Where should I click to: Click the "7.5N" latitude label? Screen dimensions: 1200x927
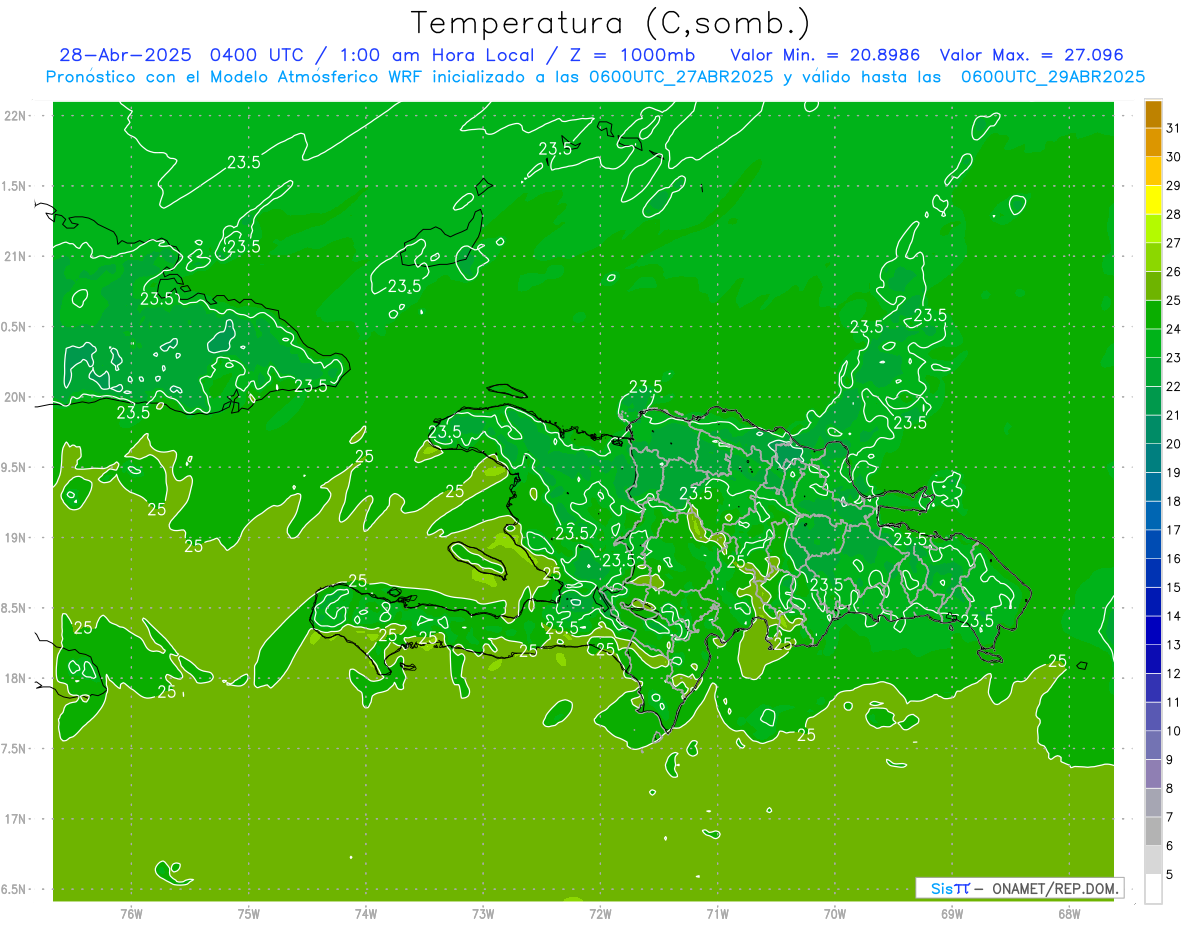[14, 749]
